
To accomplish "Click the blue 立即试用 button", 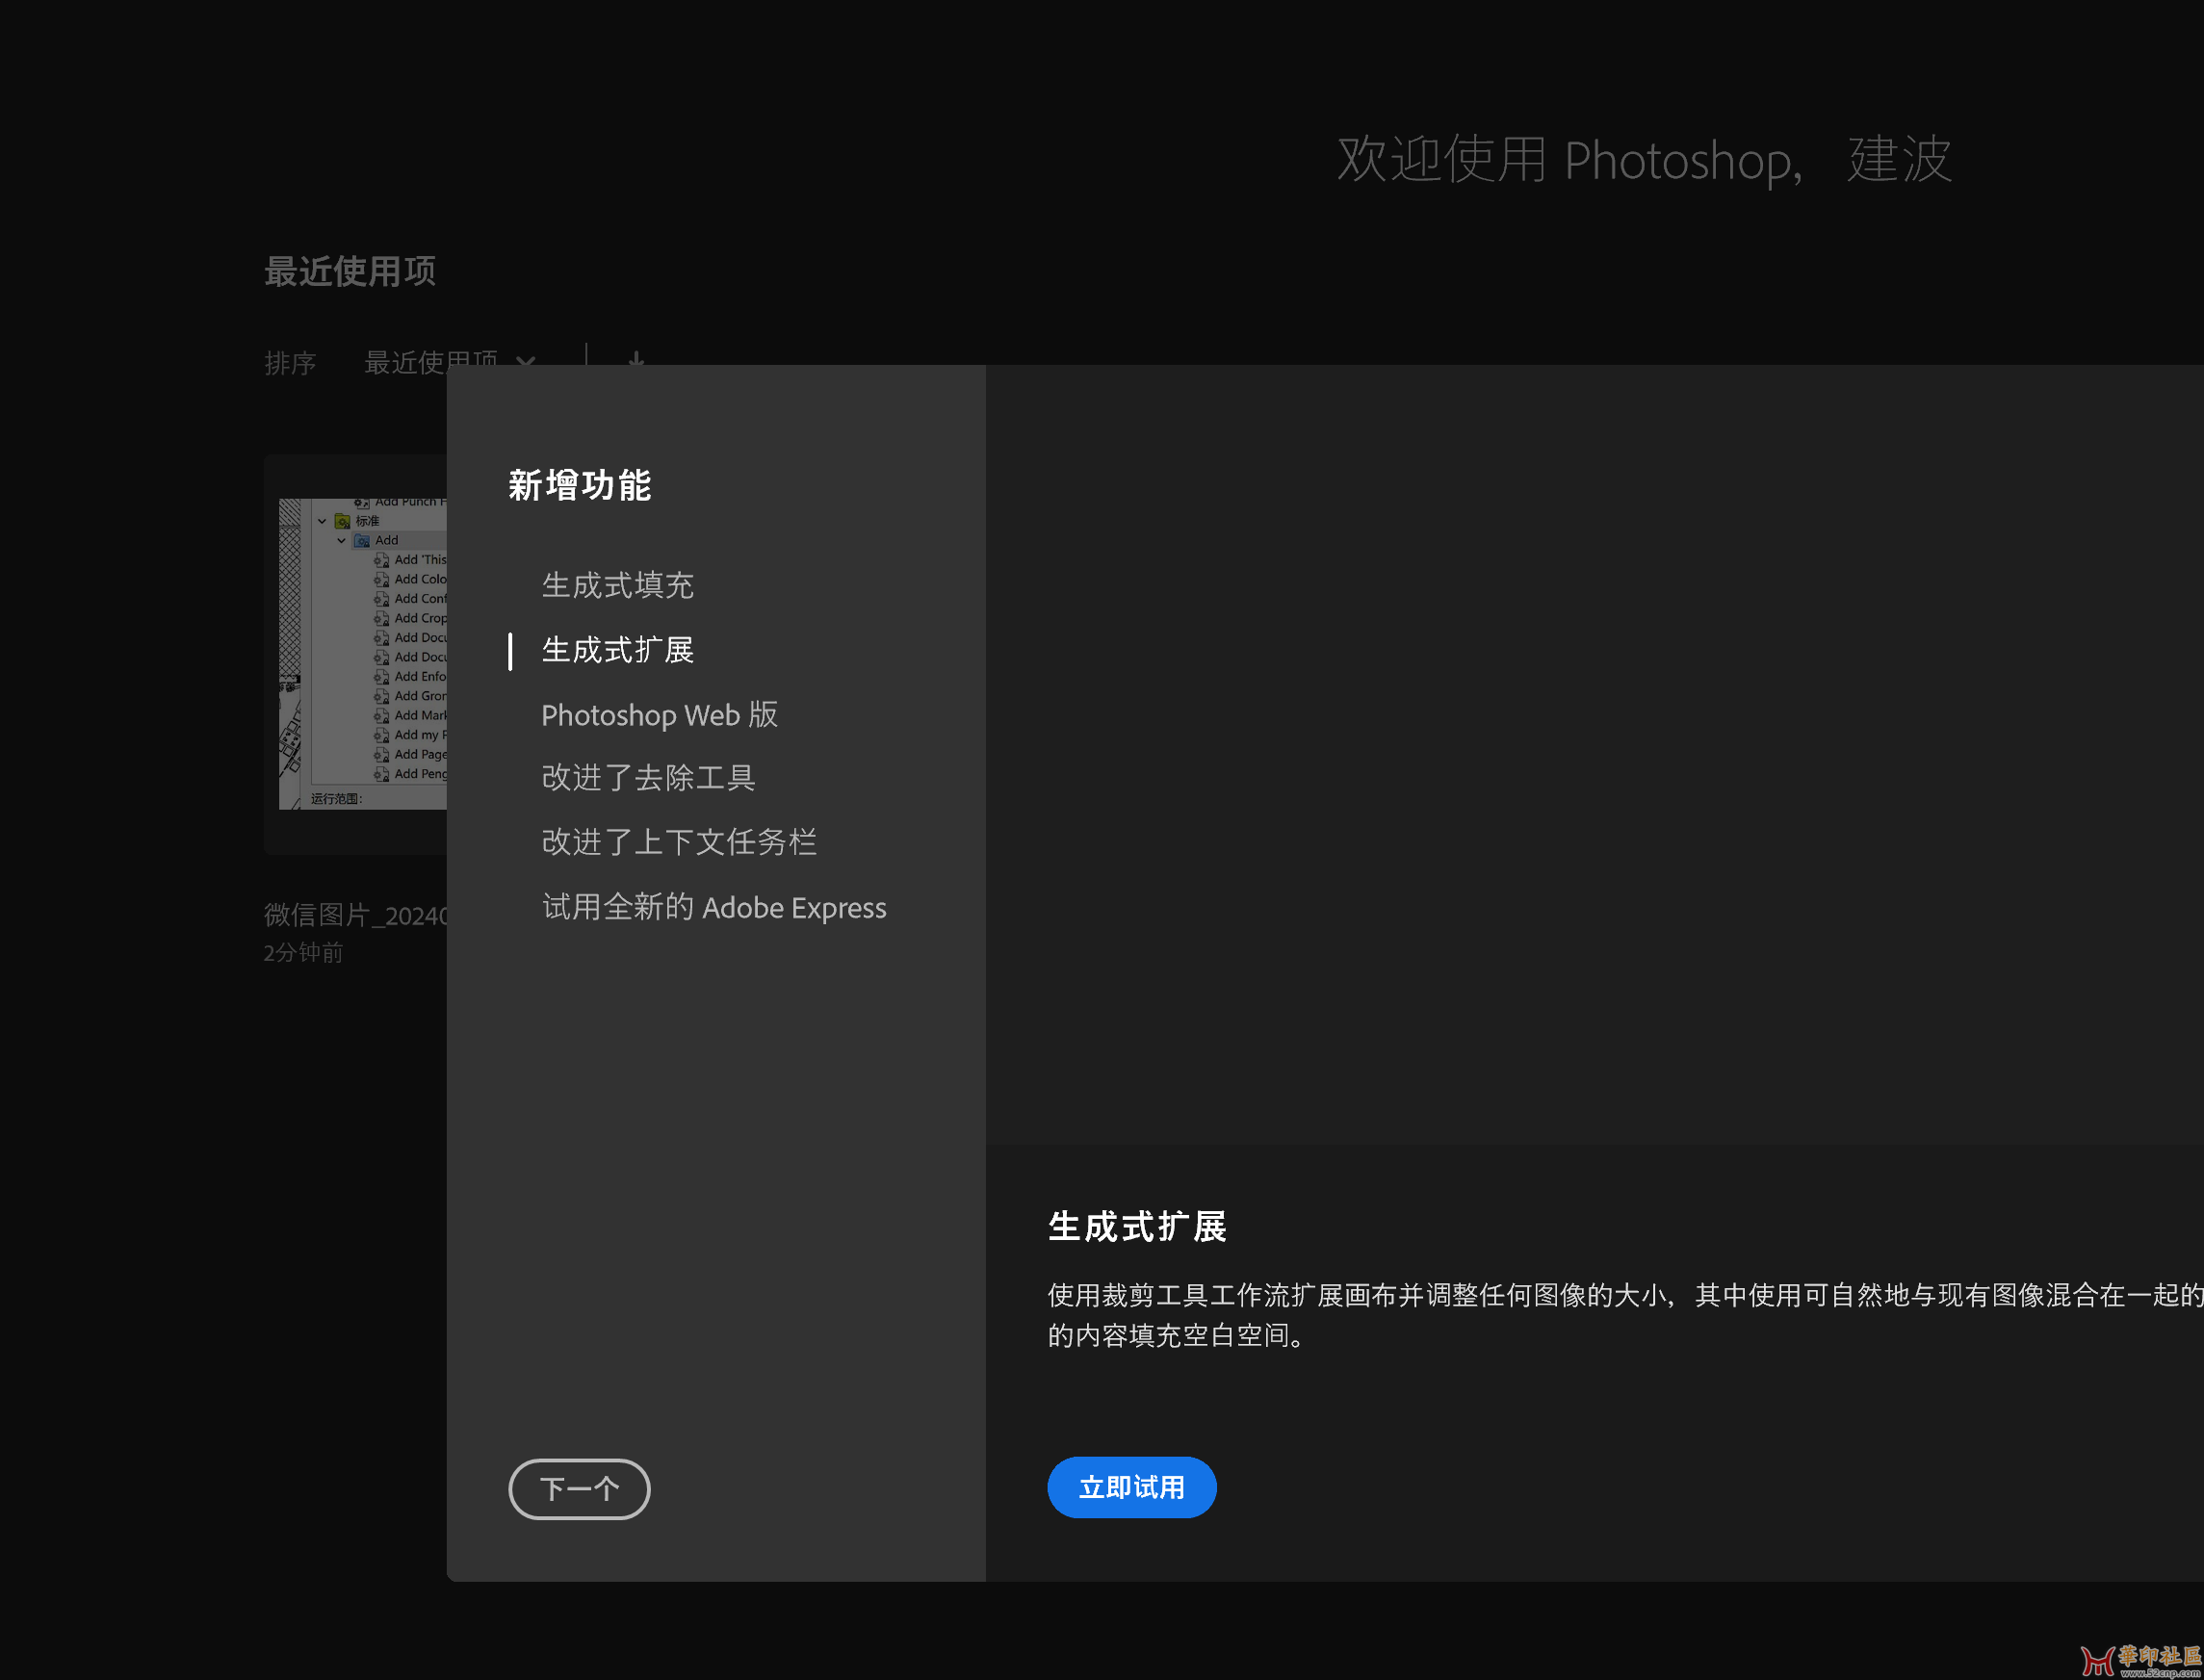I will [x=1131, y=1488].
